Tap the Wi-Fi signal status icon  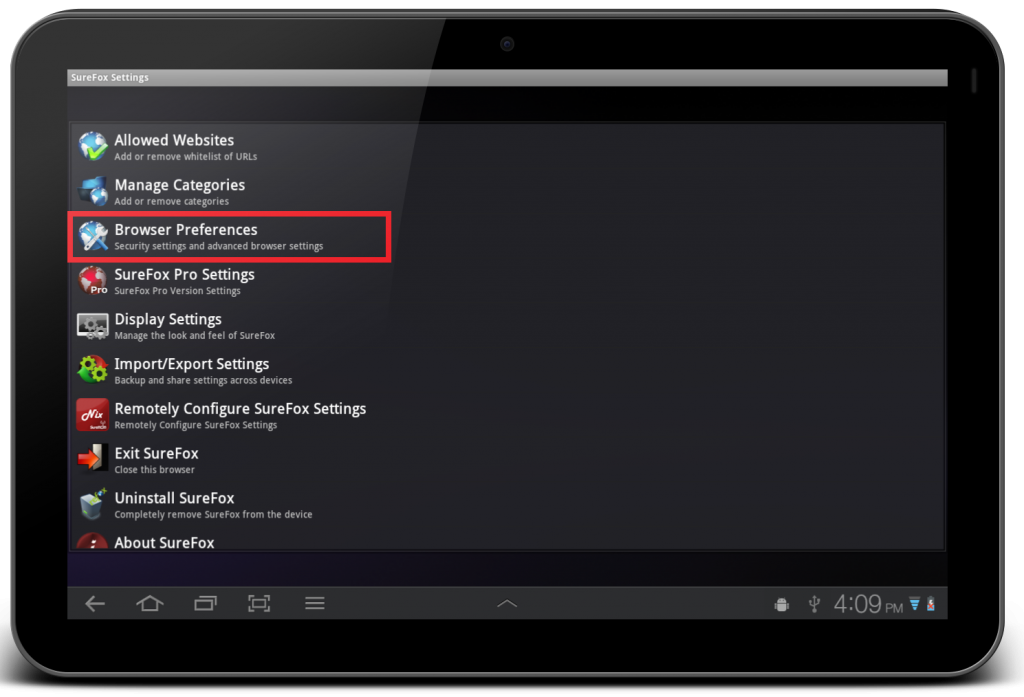pos(915,604)
